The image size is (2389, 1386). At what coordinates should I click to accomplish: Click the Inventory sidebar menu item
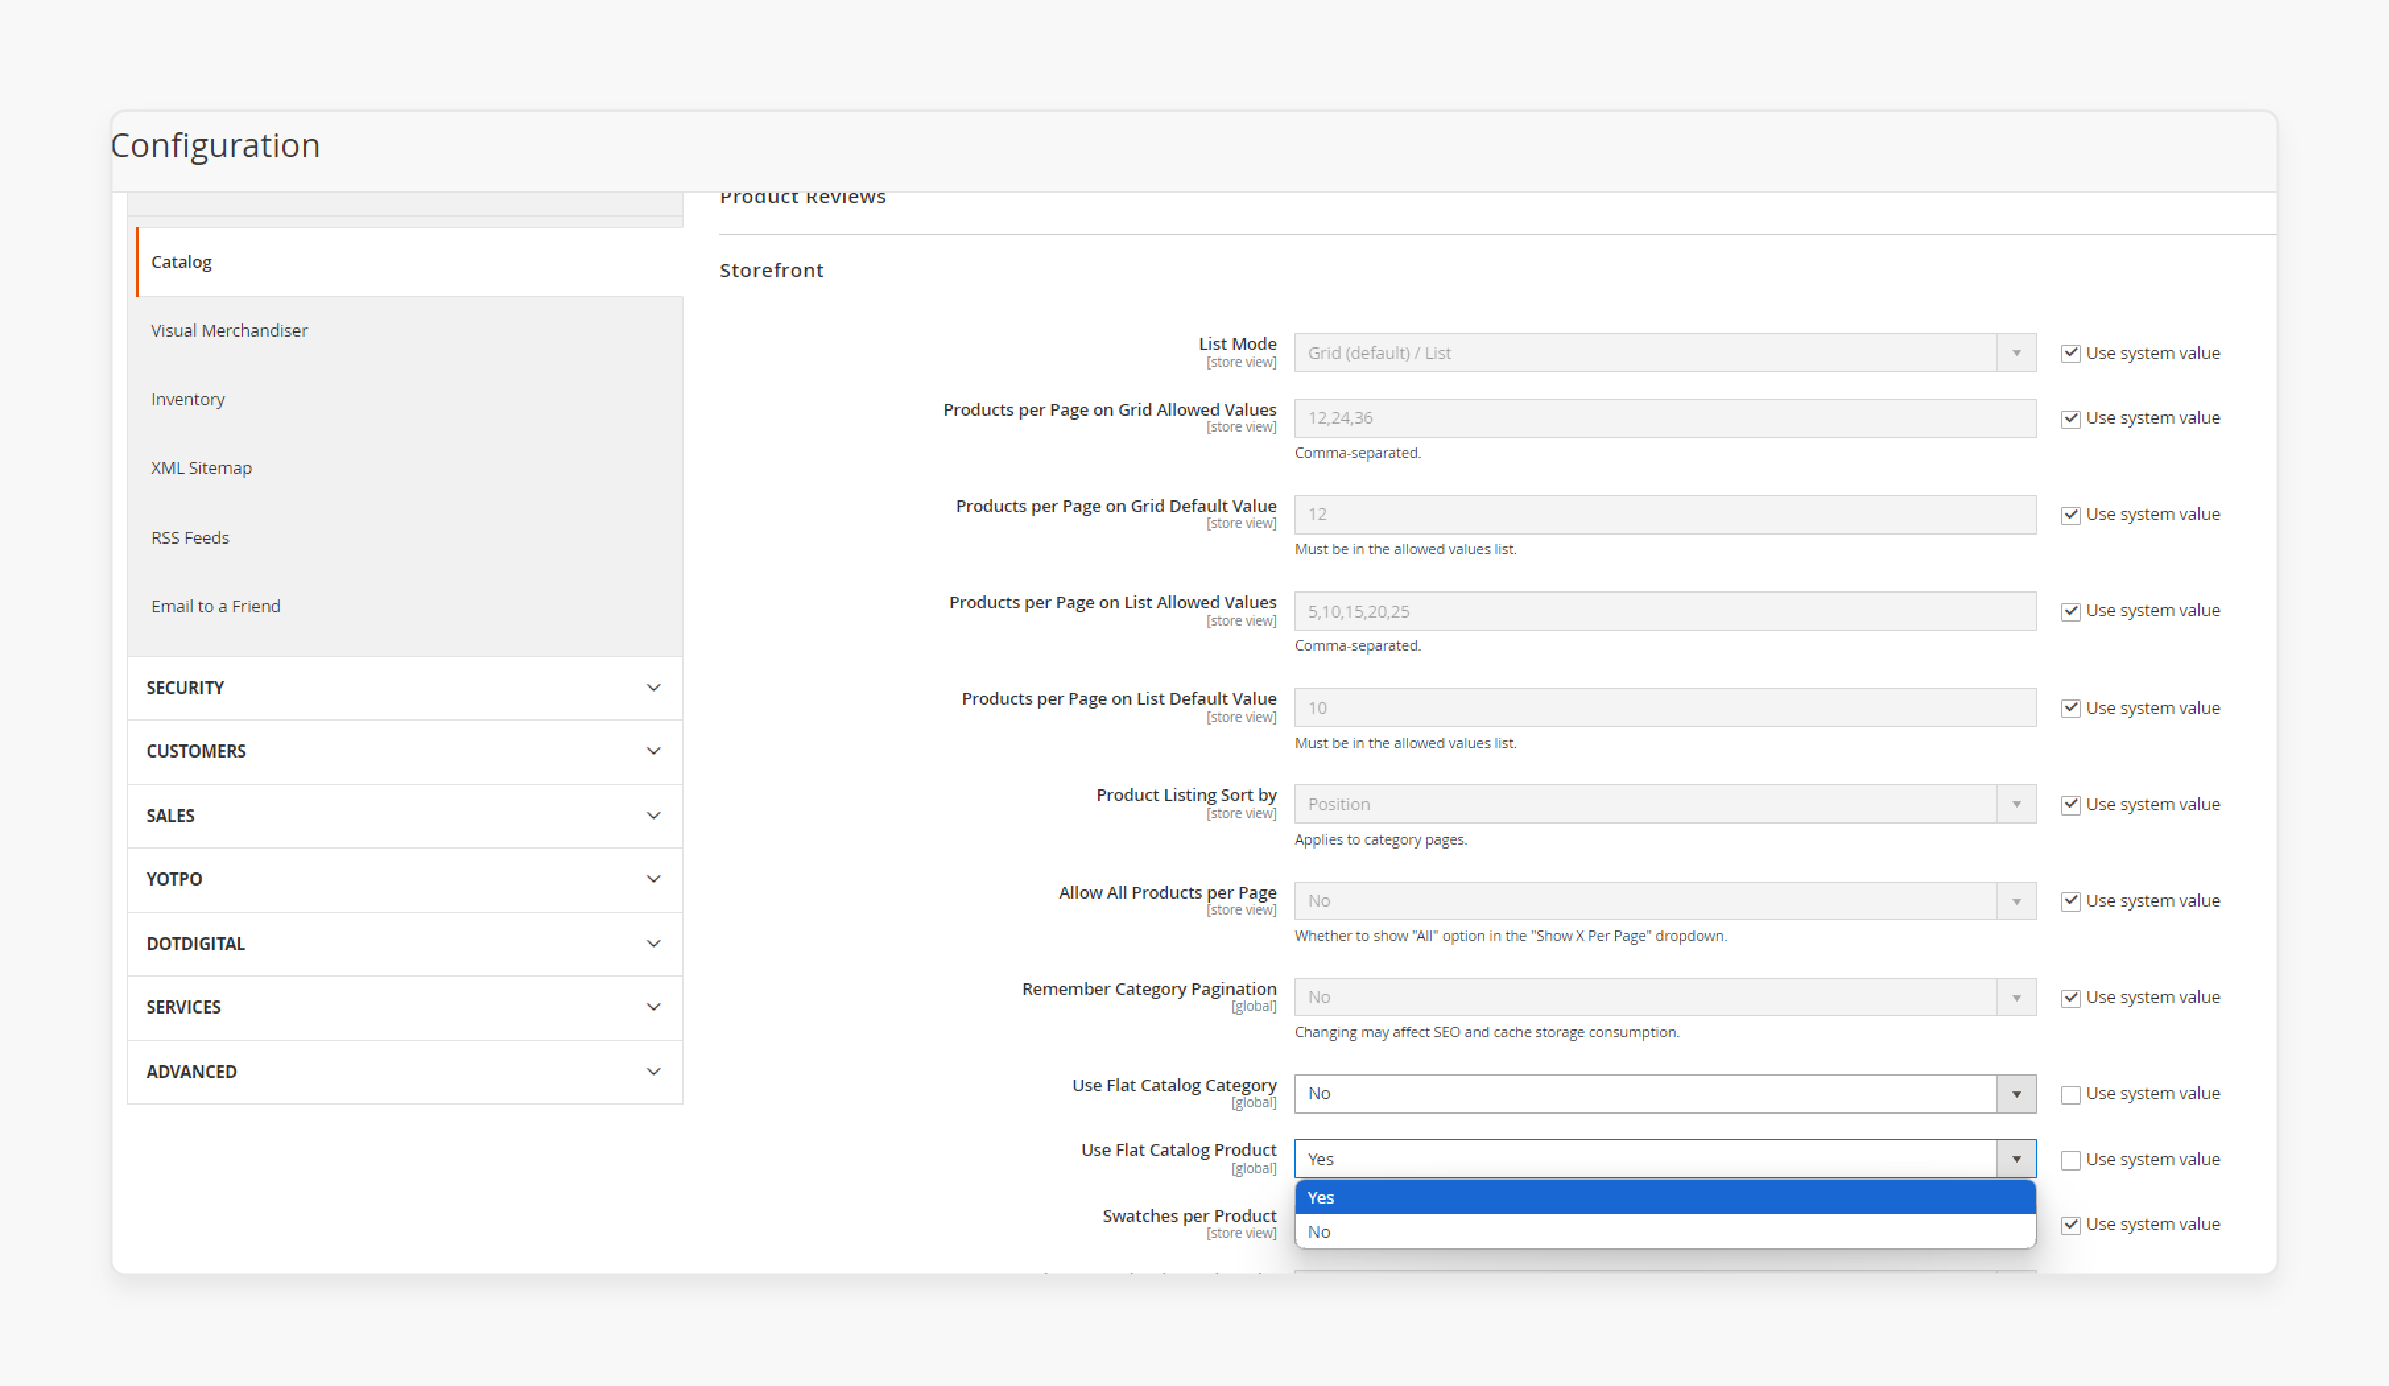click(x=186, y=398)
